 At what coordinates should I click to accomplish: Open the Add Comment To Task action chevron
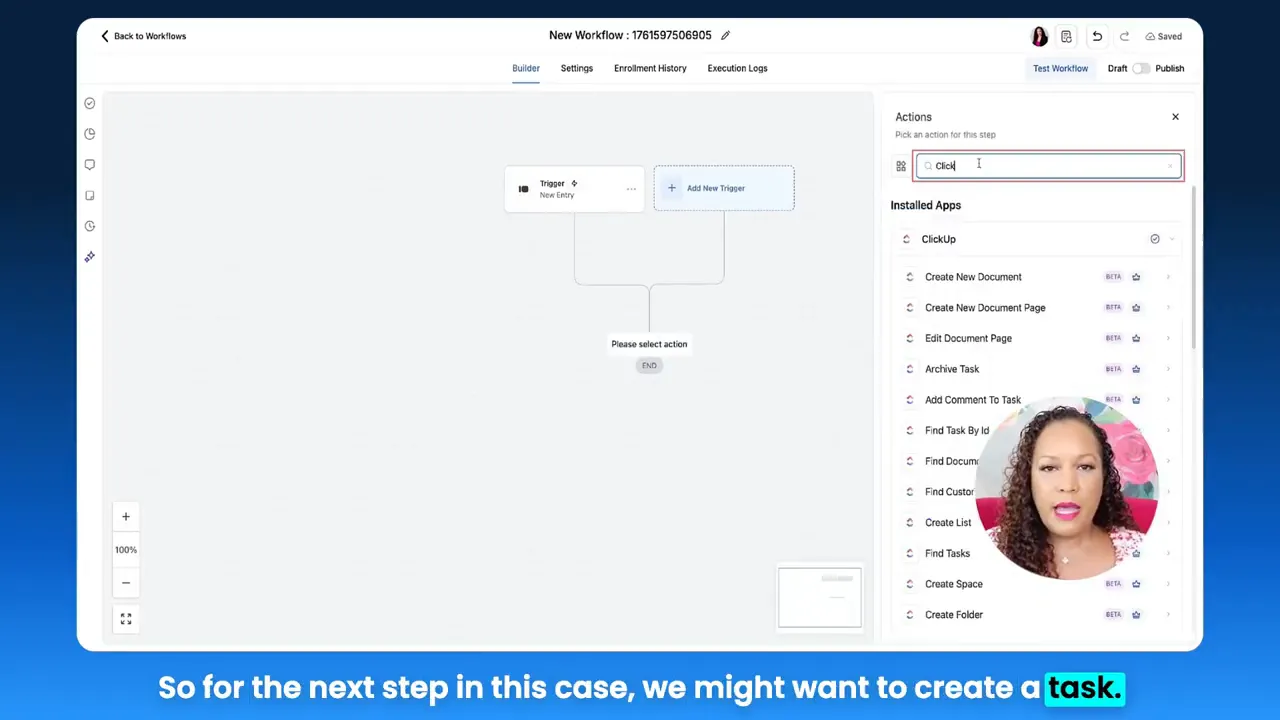click(1168, 399)
